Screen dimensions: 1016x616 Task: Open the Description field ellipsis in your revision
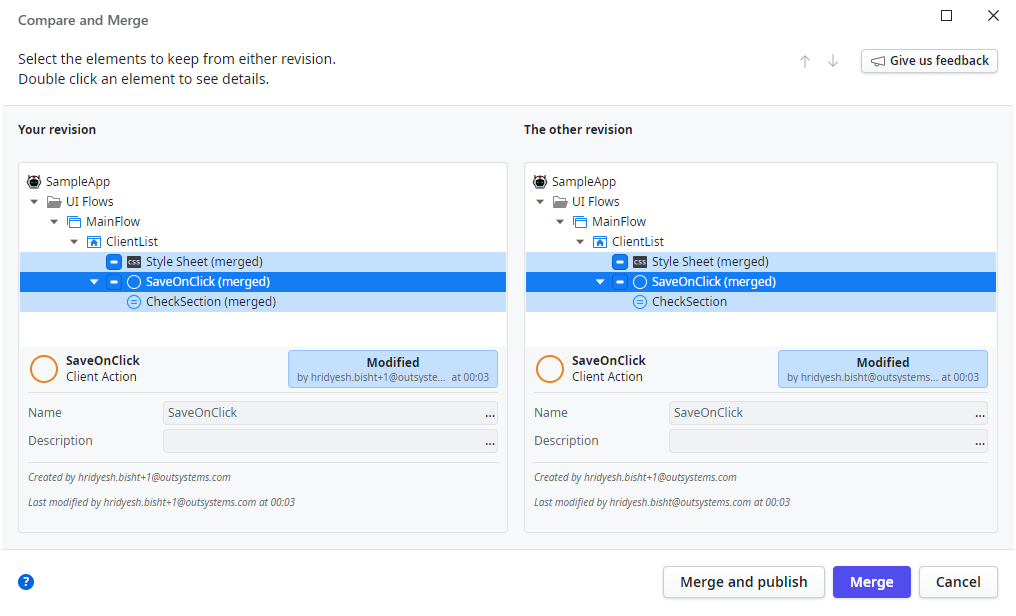(490, 442)
